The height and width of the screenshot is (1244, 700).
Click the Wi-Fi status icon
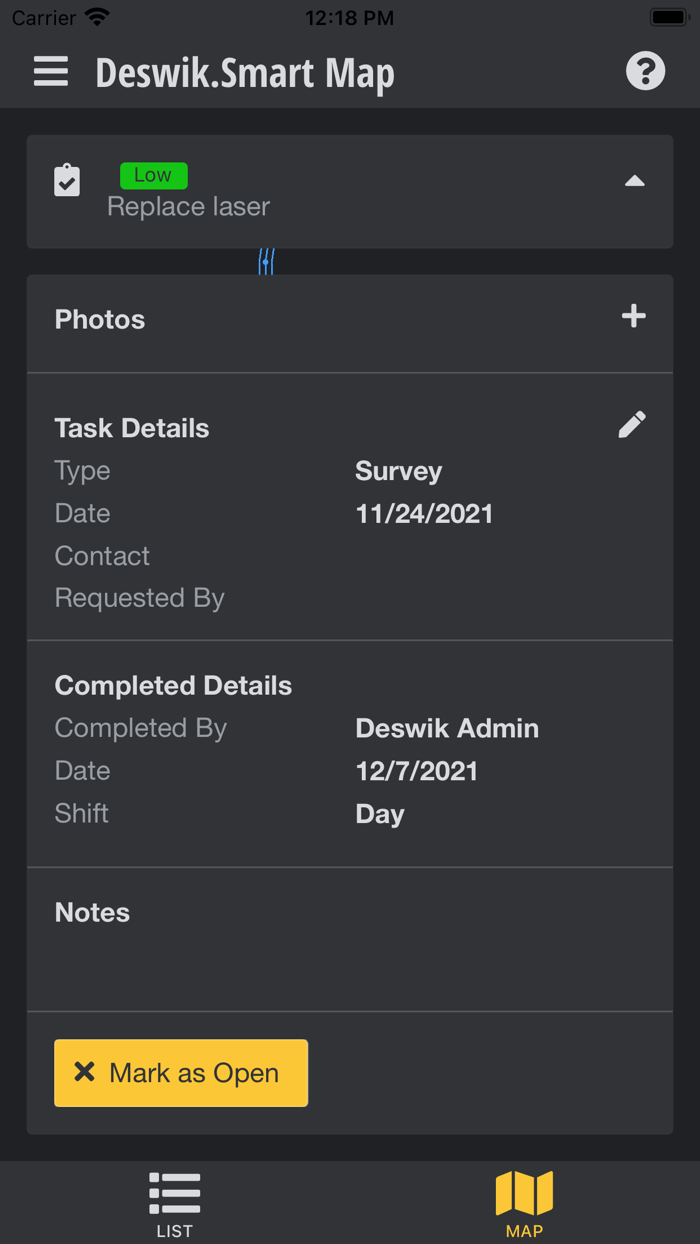point(96,16)
